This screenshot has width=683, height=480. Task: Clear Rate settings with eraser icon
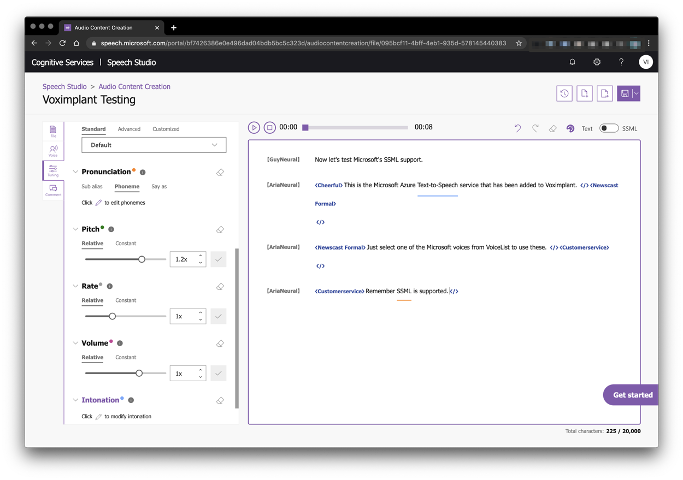point(220,287)
